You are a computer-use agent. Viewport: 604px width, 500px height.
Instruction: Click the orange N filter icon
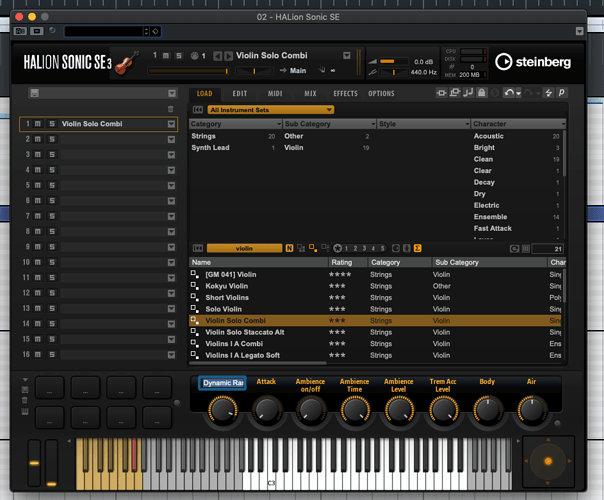point(289,248)
